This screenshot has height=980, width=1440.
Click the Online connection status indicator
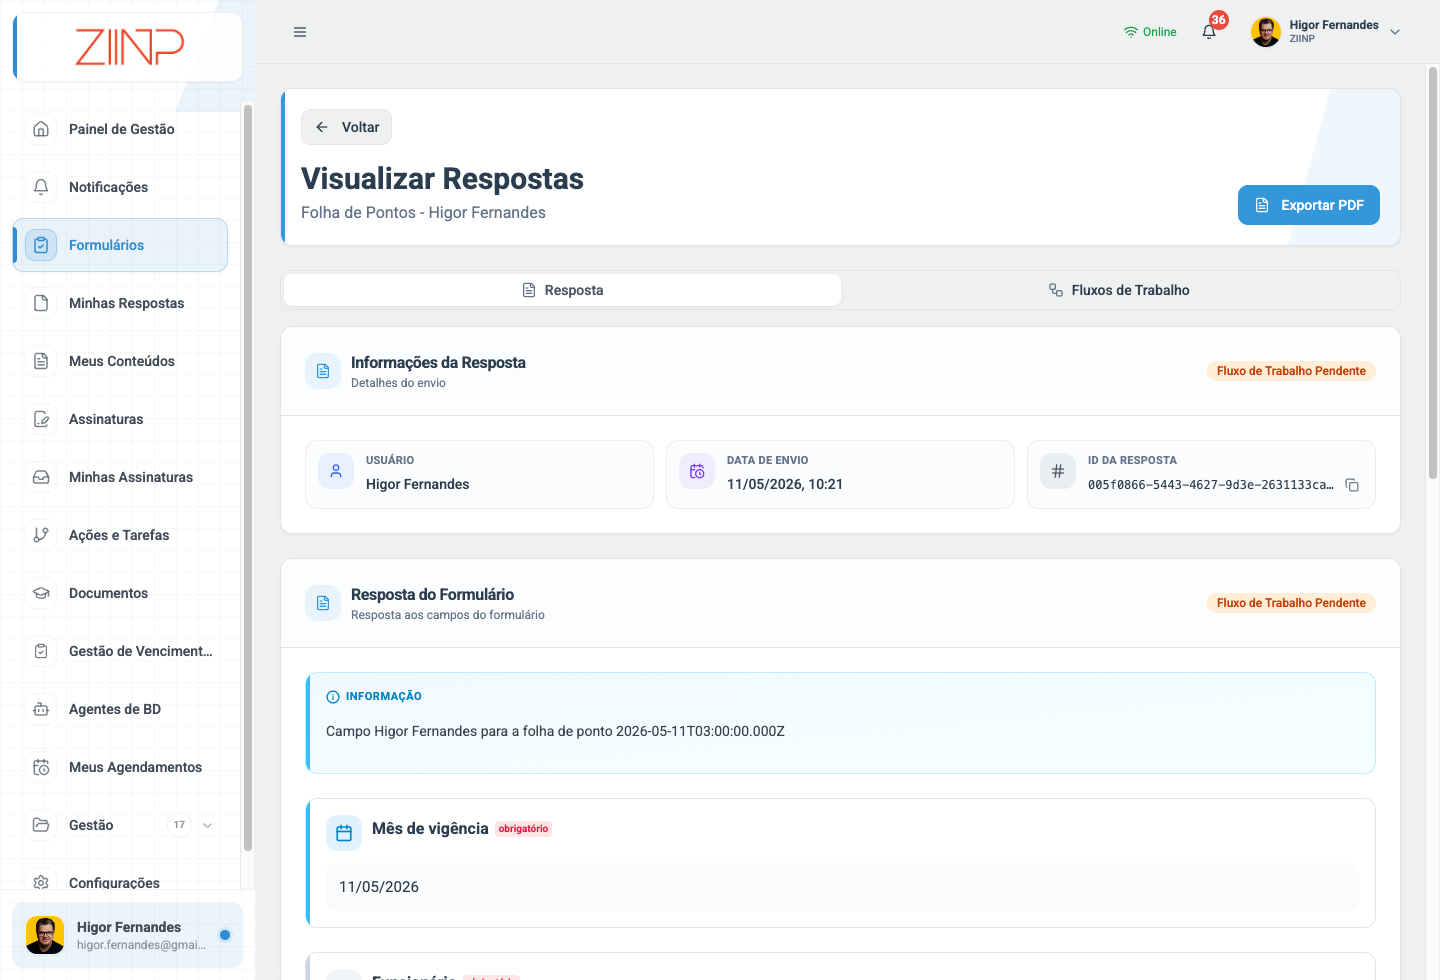[x=1150, y=32]
